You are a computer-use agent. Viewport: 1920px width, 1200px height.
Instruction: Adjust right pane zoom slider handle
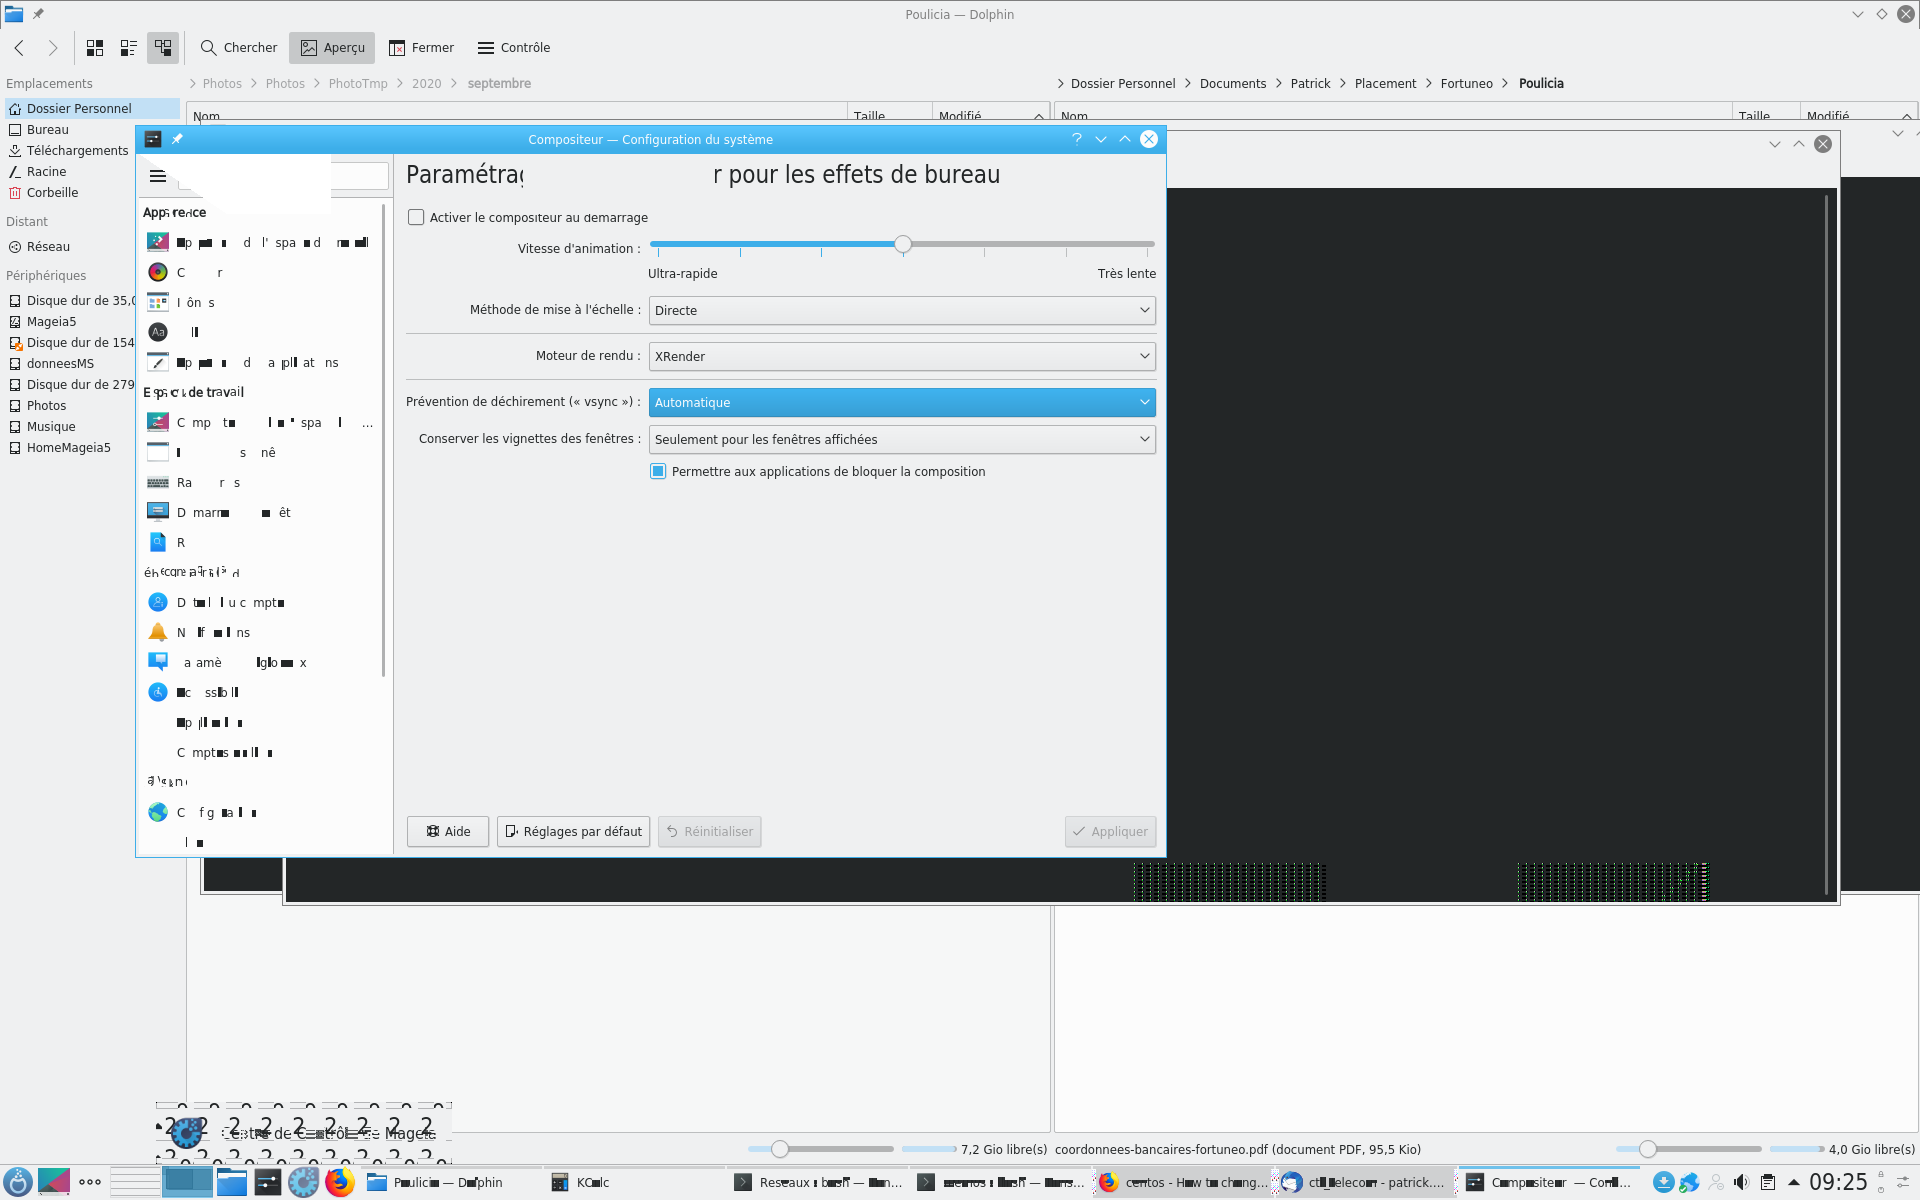pos(1648,1149)
